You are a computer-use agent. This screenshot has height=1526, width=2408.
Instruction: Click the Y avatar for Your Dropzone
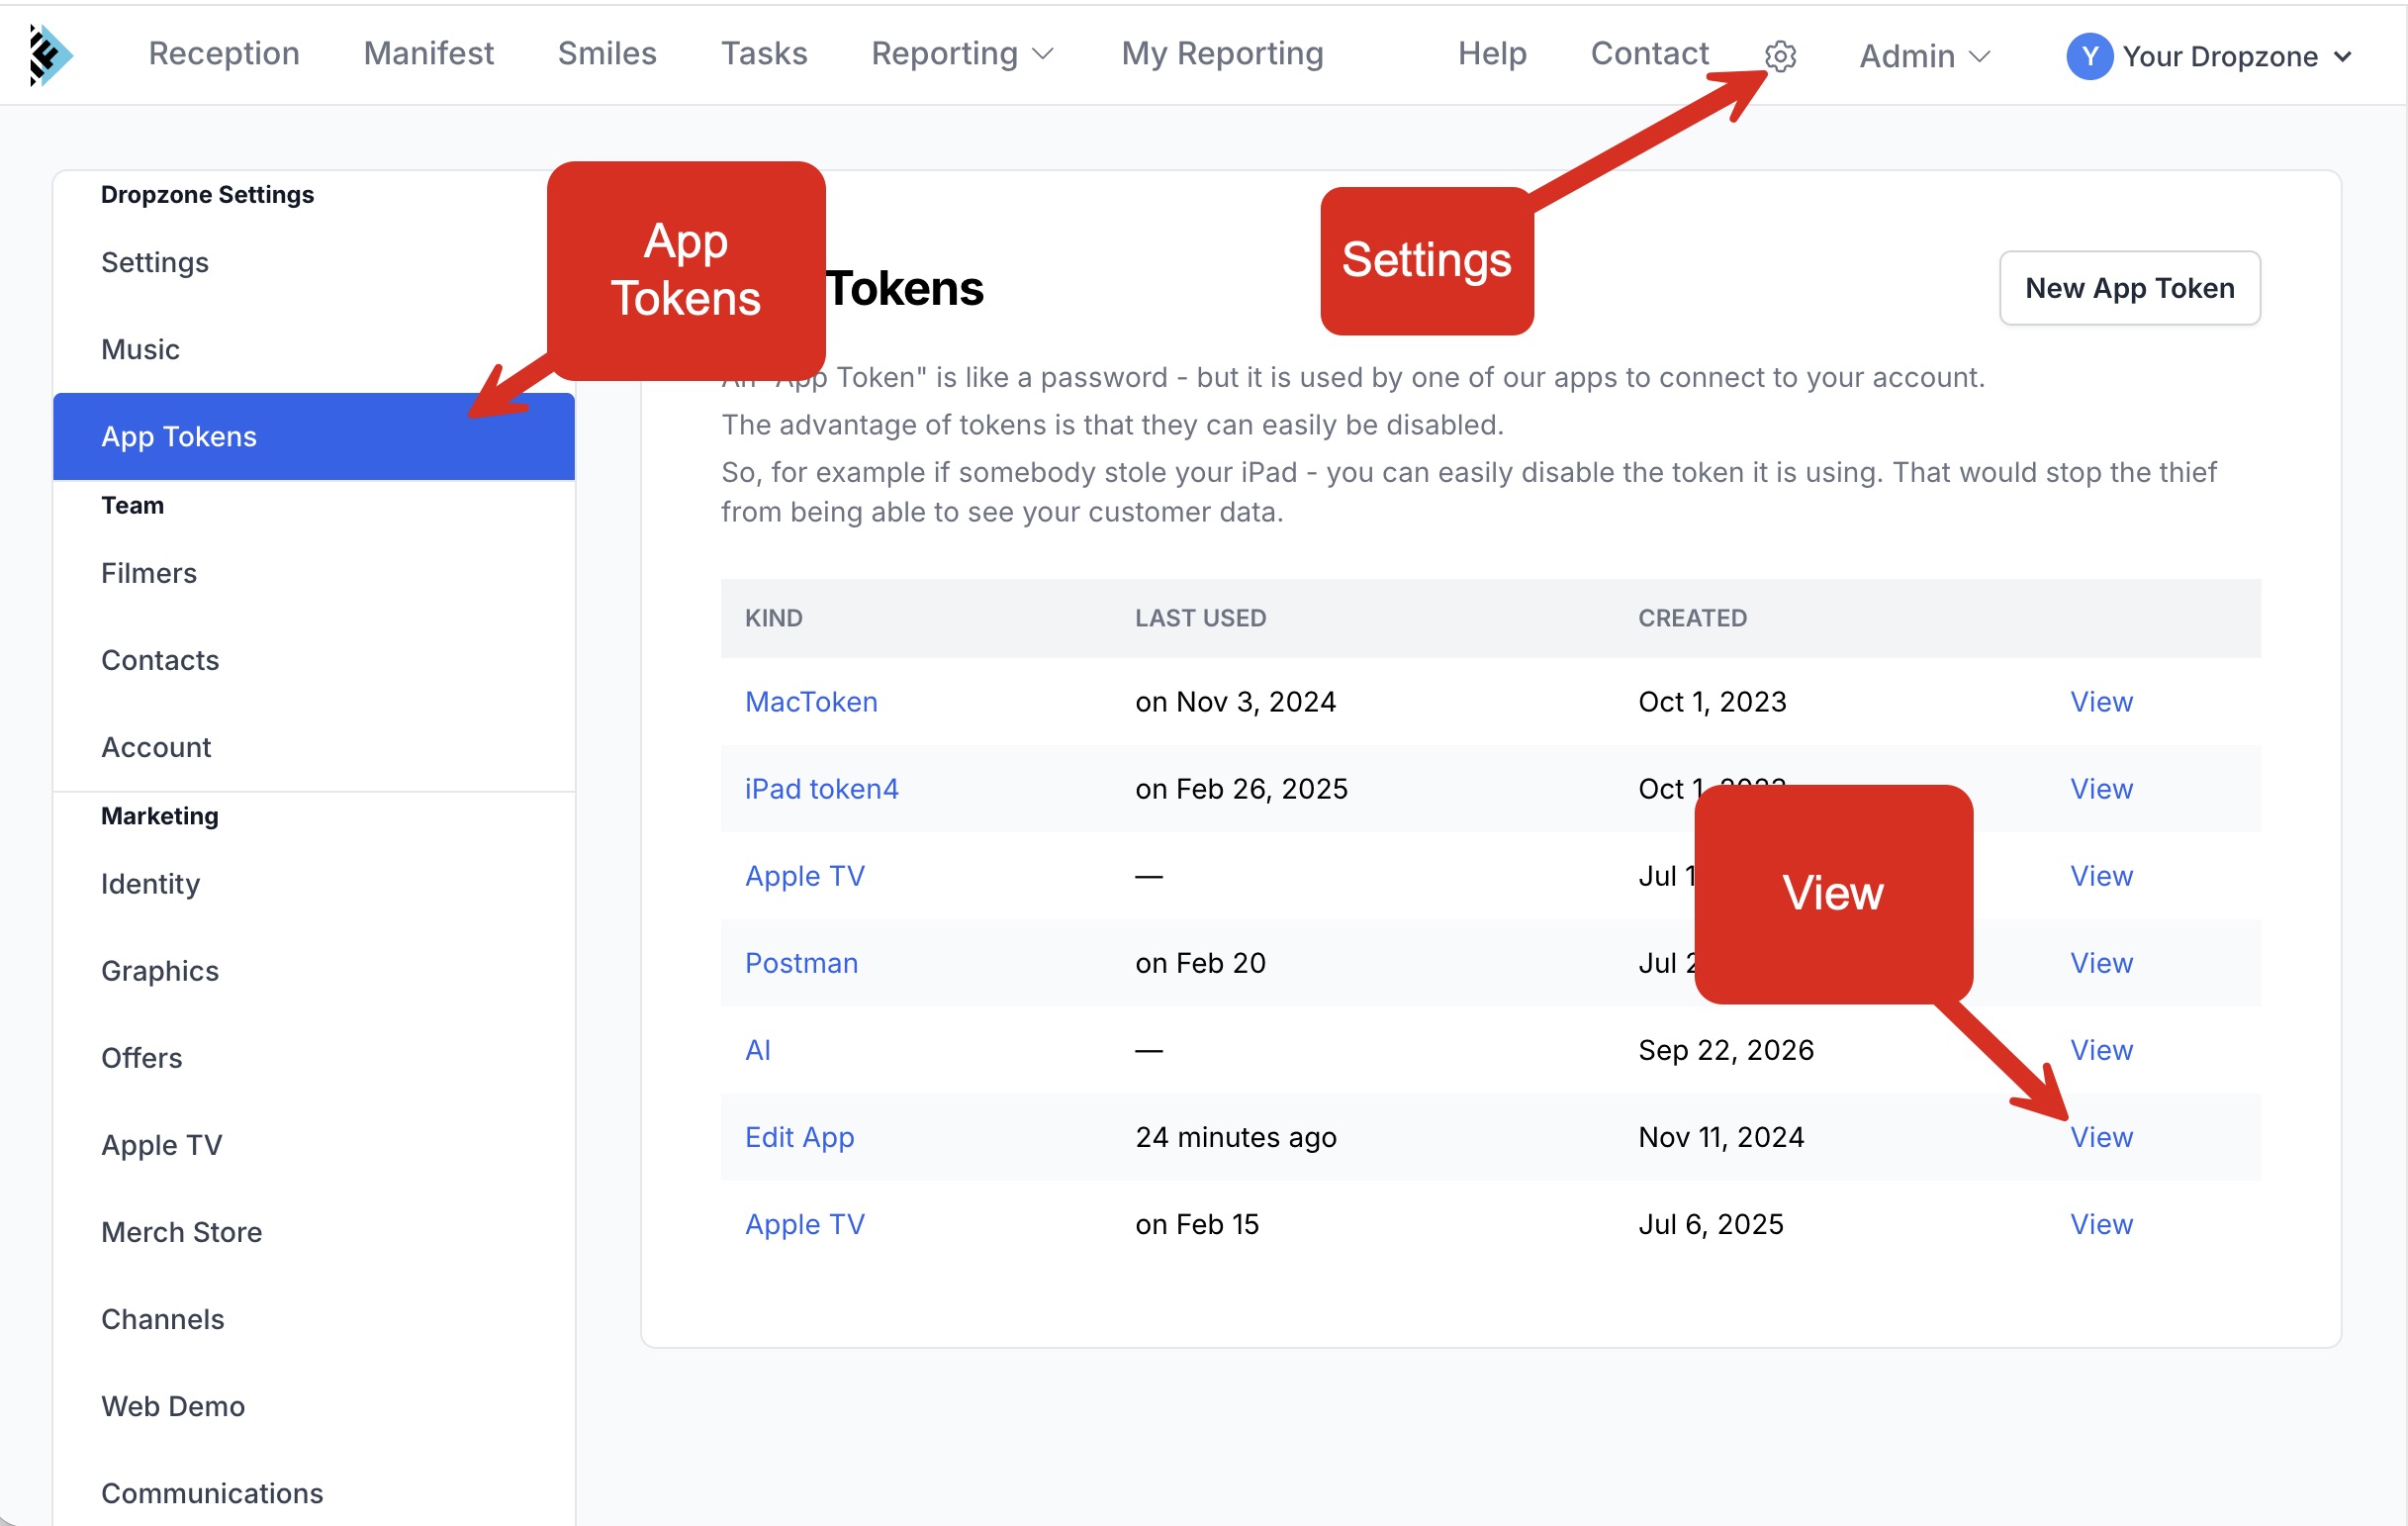[x=2089, y=56]
